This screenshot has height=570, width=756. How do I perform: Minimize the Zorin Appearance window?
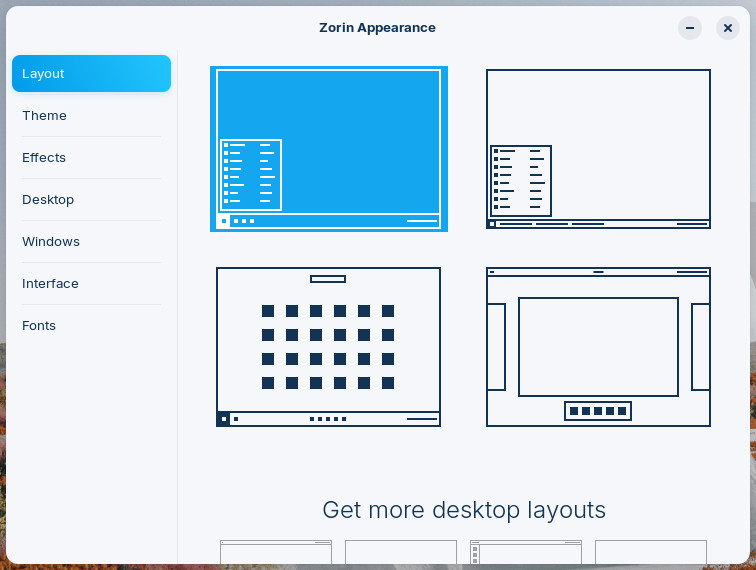690,28
